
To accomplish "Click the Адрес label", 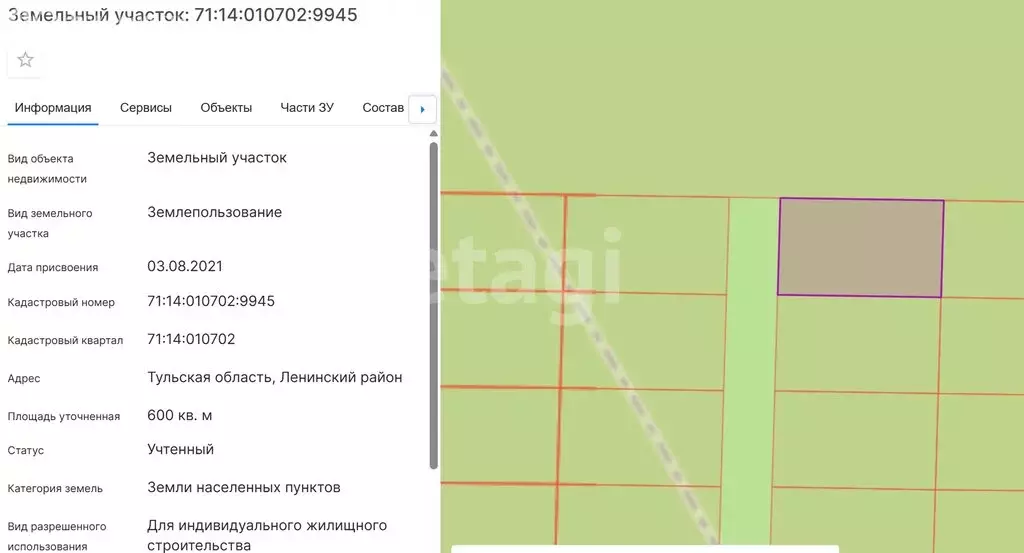I will pyautogui.click(x=24, y=379).
